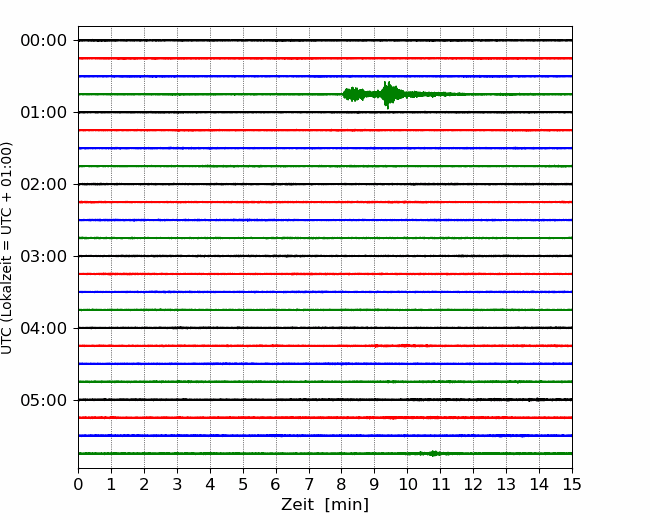This screenshot has height=520, width=650.
Task: Click the x-axis tick label 9
Action: coord(375,484)
